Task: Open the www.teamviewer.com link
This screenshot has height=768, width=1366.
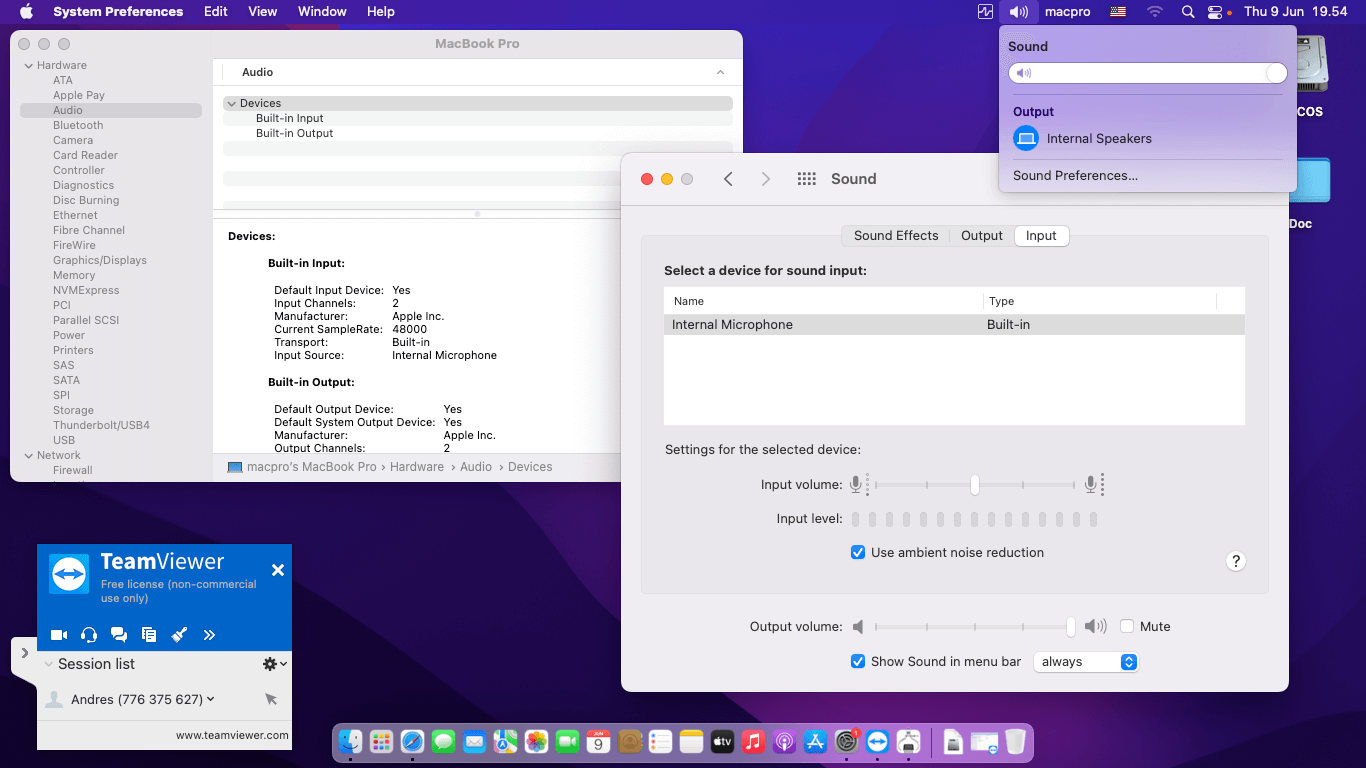Action: (232, 735)
